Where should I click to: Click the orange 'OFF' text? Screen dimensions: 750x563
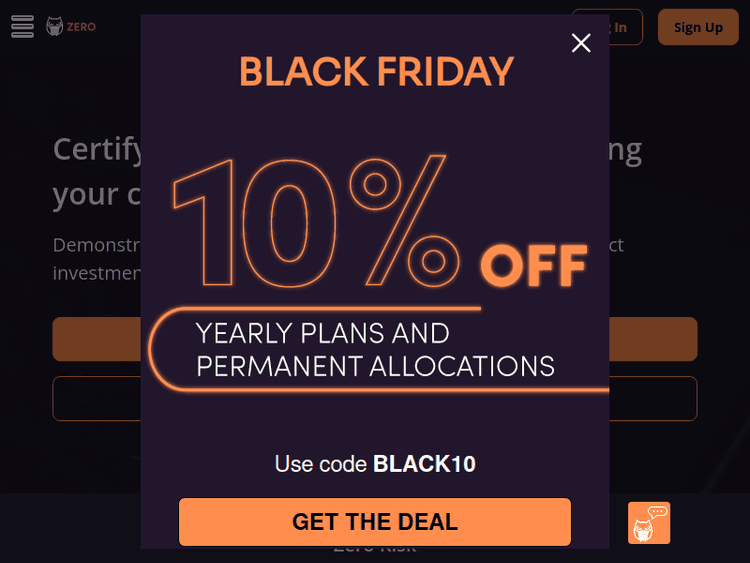coord(533,265)
